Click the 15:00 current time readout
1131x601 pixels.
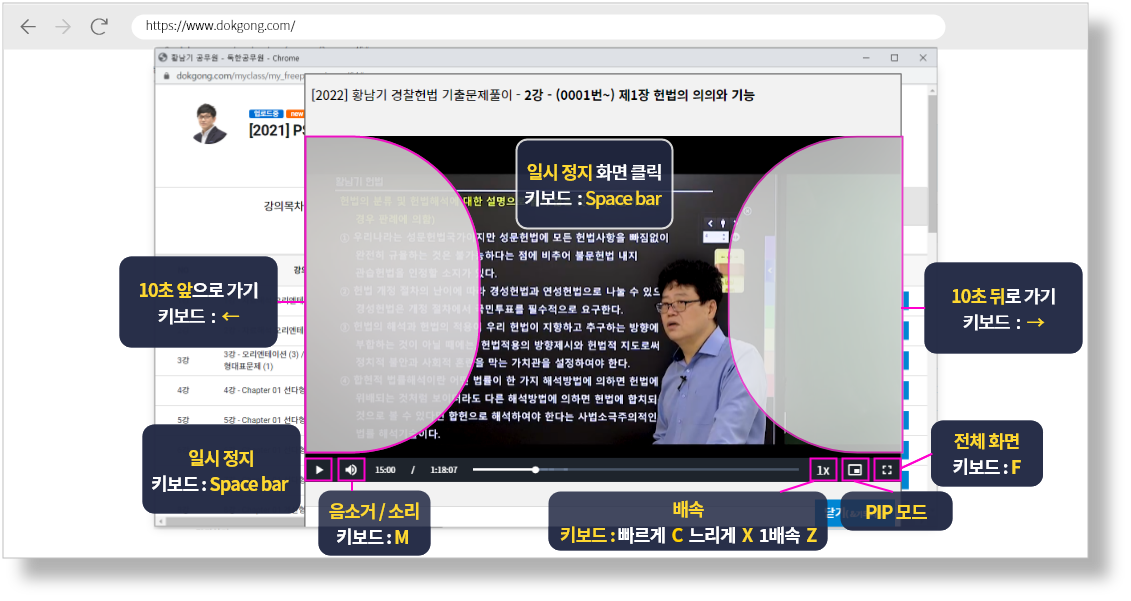click(x=385, y=470)
